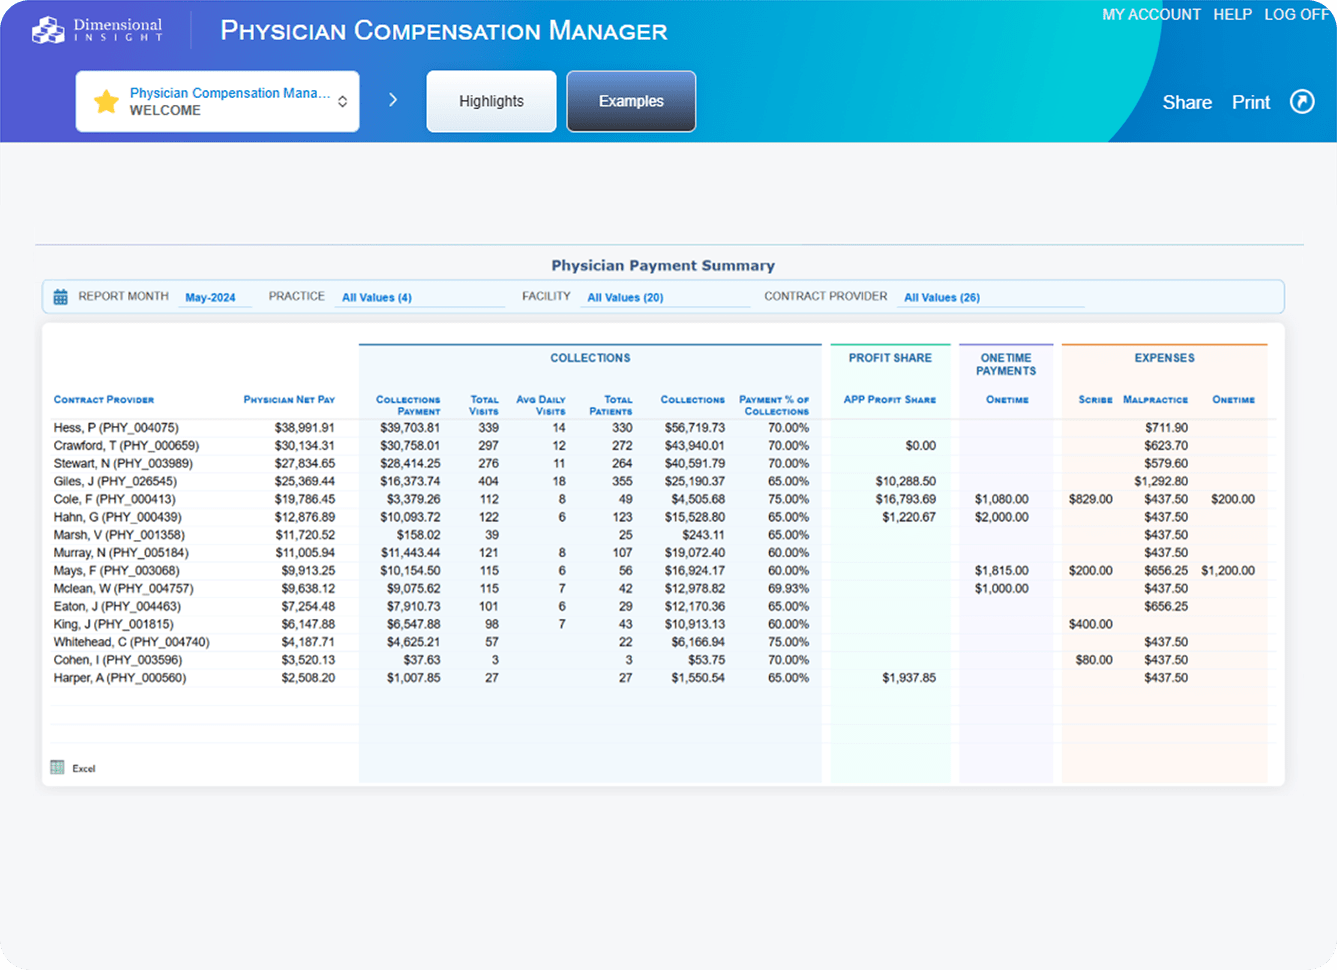Switch to the Examples tab
The image size is (1337, 970).
click(x=631, y=101)
